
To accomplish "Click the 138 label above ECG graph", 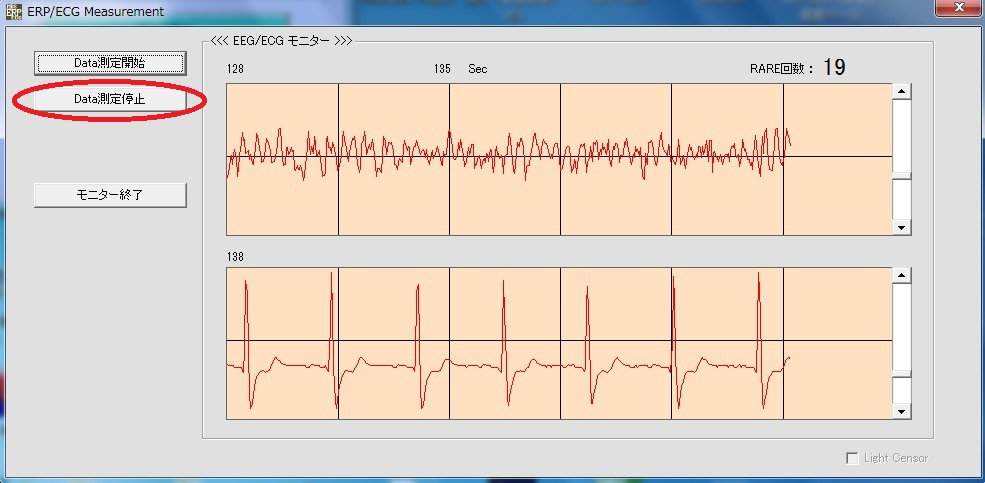I will pyautogui.click(x=236, y=257).
